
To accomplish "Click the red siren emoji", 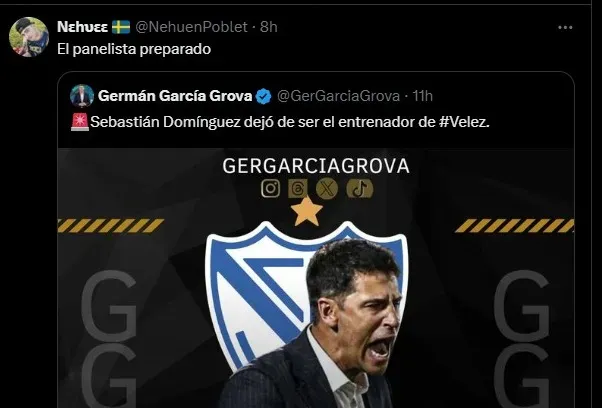I will pos(77,122).
